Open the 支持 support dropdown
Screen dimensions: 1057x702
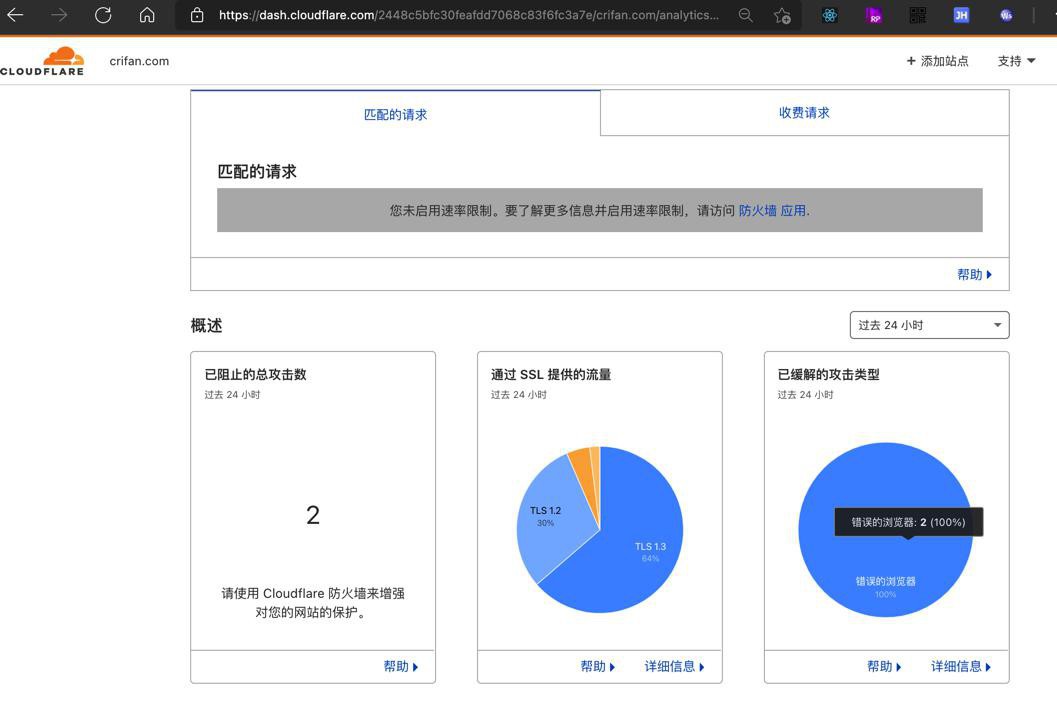1017,61
